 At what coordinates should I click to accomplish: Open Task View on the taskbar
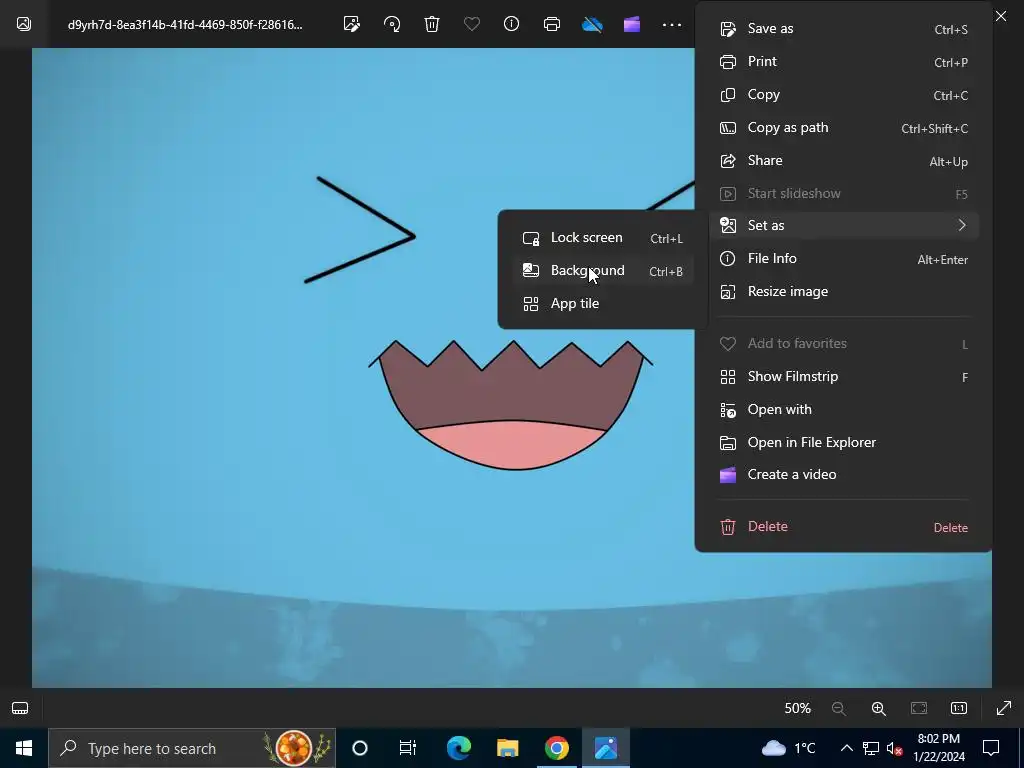408,748
